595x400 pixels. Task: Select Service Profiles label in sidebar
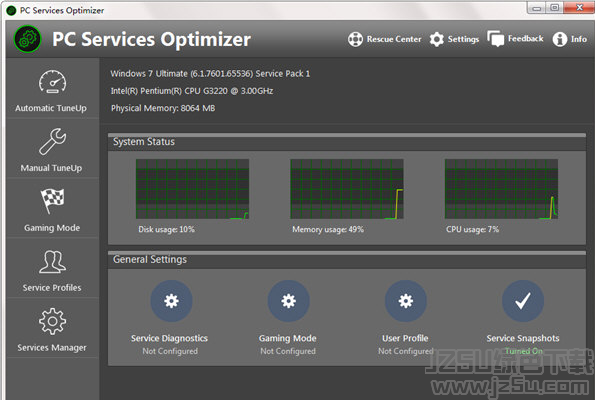coord(52,288)
